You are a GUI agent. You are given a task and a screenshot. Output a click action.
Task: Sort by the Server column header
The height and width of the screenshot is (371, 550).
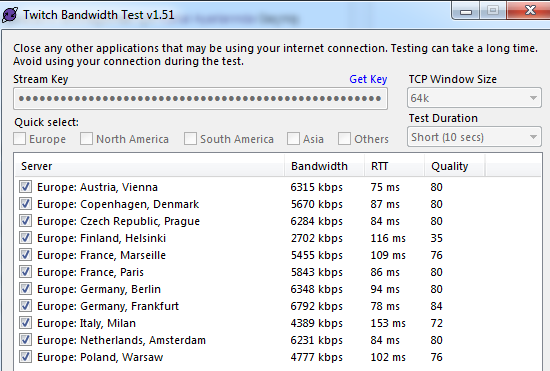(x=149, y=166)
